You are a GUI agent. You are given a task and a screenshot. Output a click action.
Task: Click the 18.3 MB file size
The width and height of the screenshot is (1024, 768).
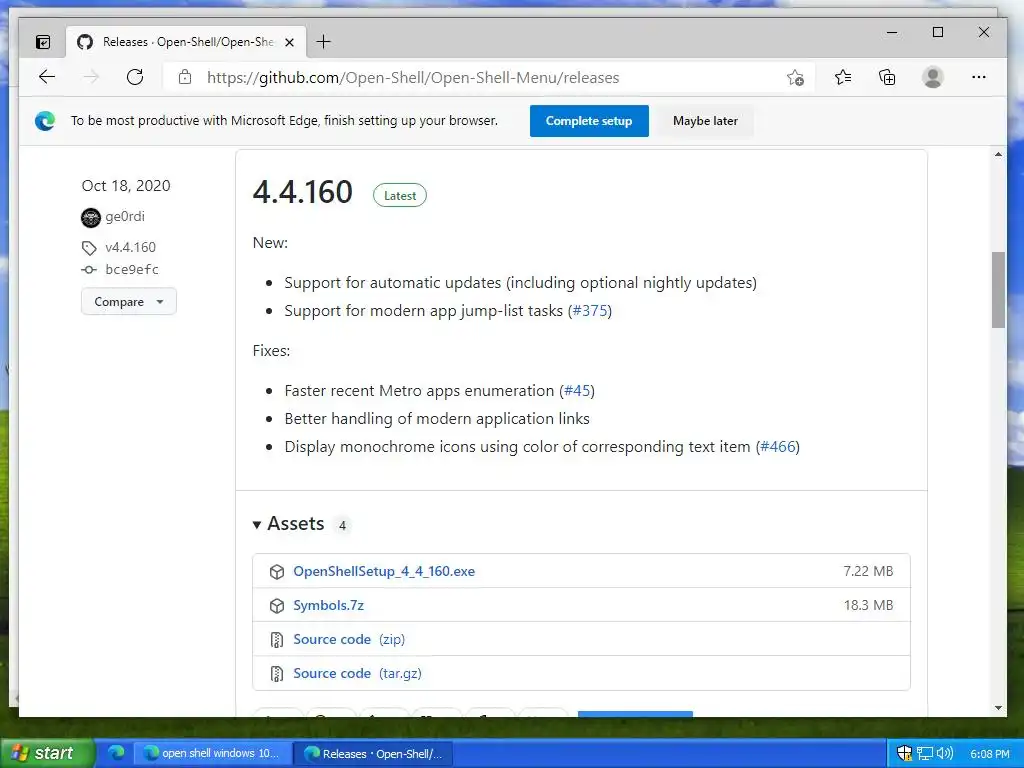click(x=868, y=605)
